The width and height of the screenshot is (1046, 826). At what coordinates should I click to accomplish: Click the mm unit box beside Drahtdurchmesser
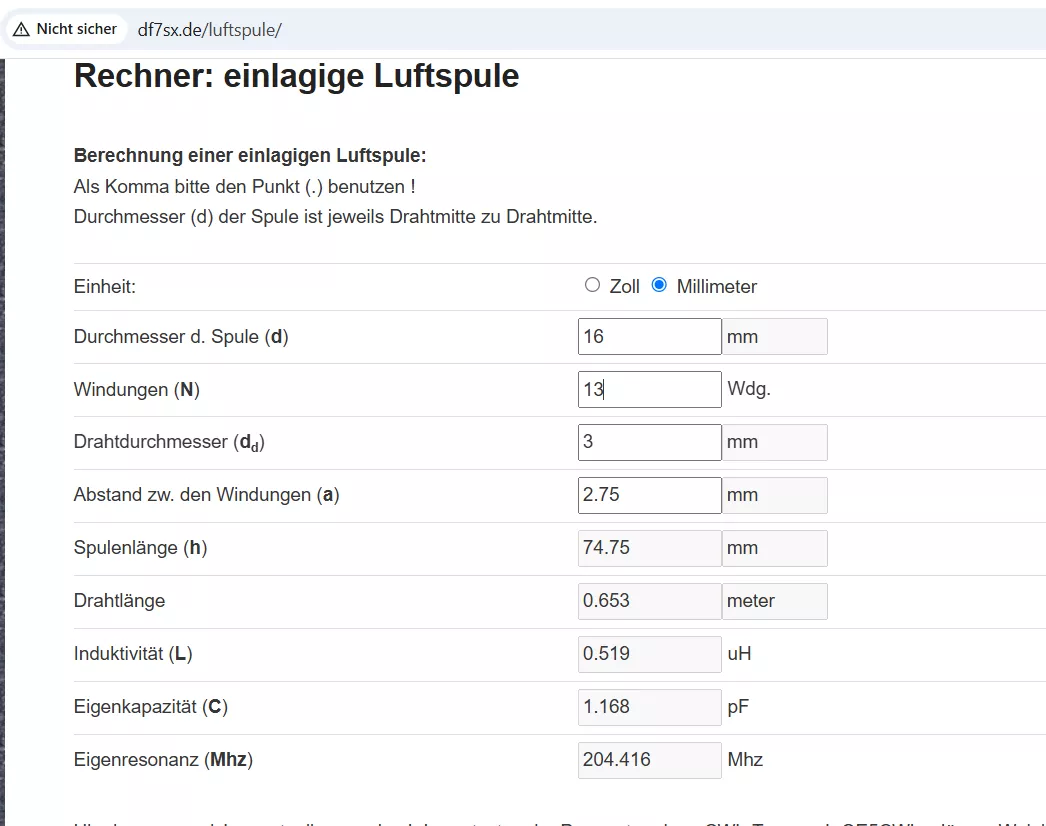[x=775, y=442]
